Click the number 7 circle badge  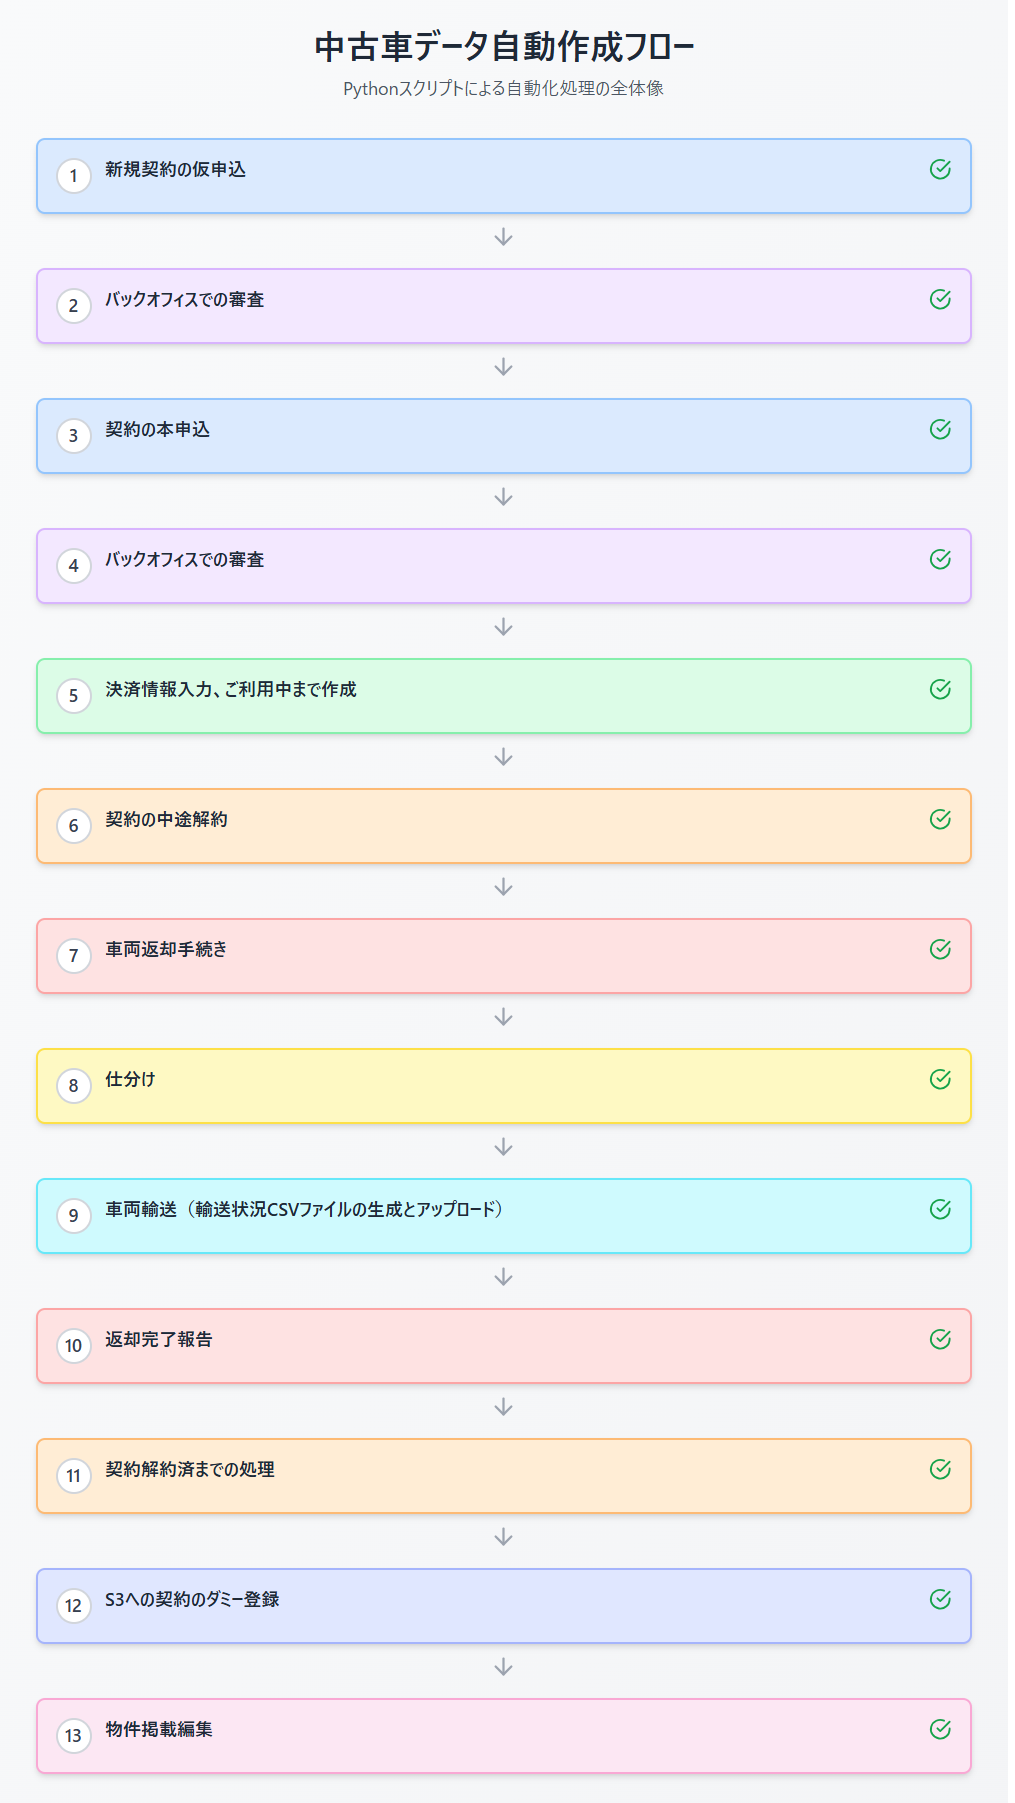[74, 955]
